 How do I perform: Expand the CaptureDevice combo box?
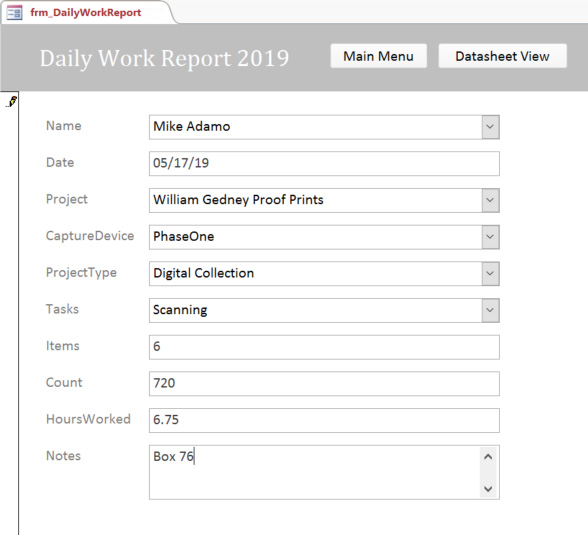(490, 237)
